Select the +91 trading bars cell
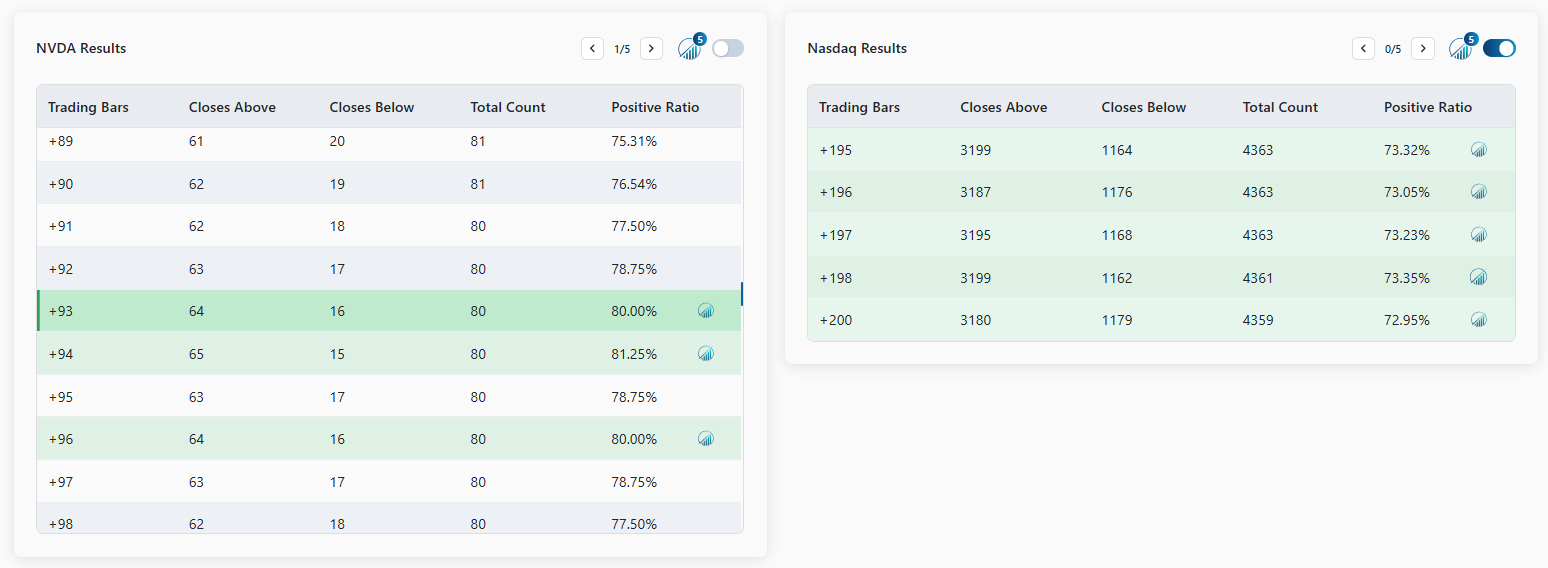The width and height of the screenshot is (1548, 568). (60, 226)
